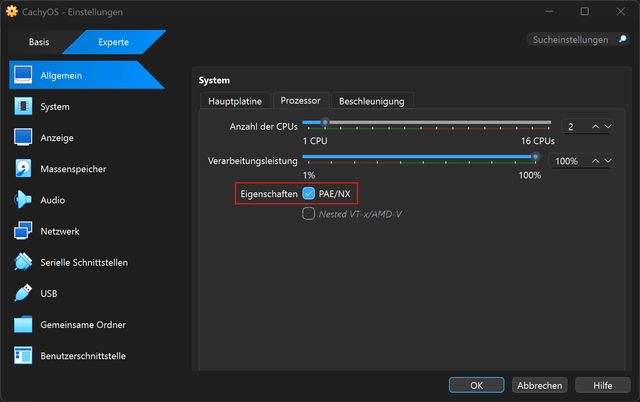Click the search magnifier icon
The width and height of the screenshot is (640, 402).
point(623,39)
